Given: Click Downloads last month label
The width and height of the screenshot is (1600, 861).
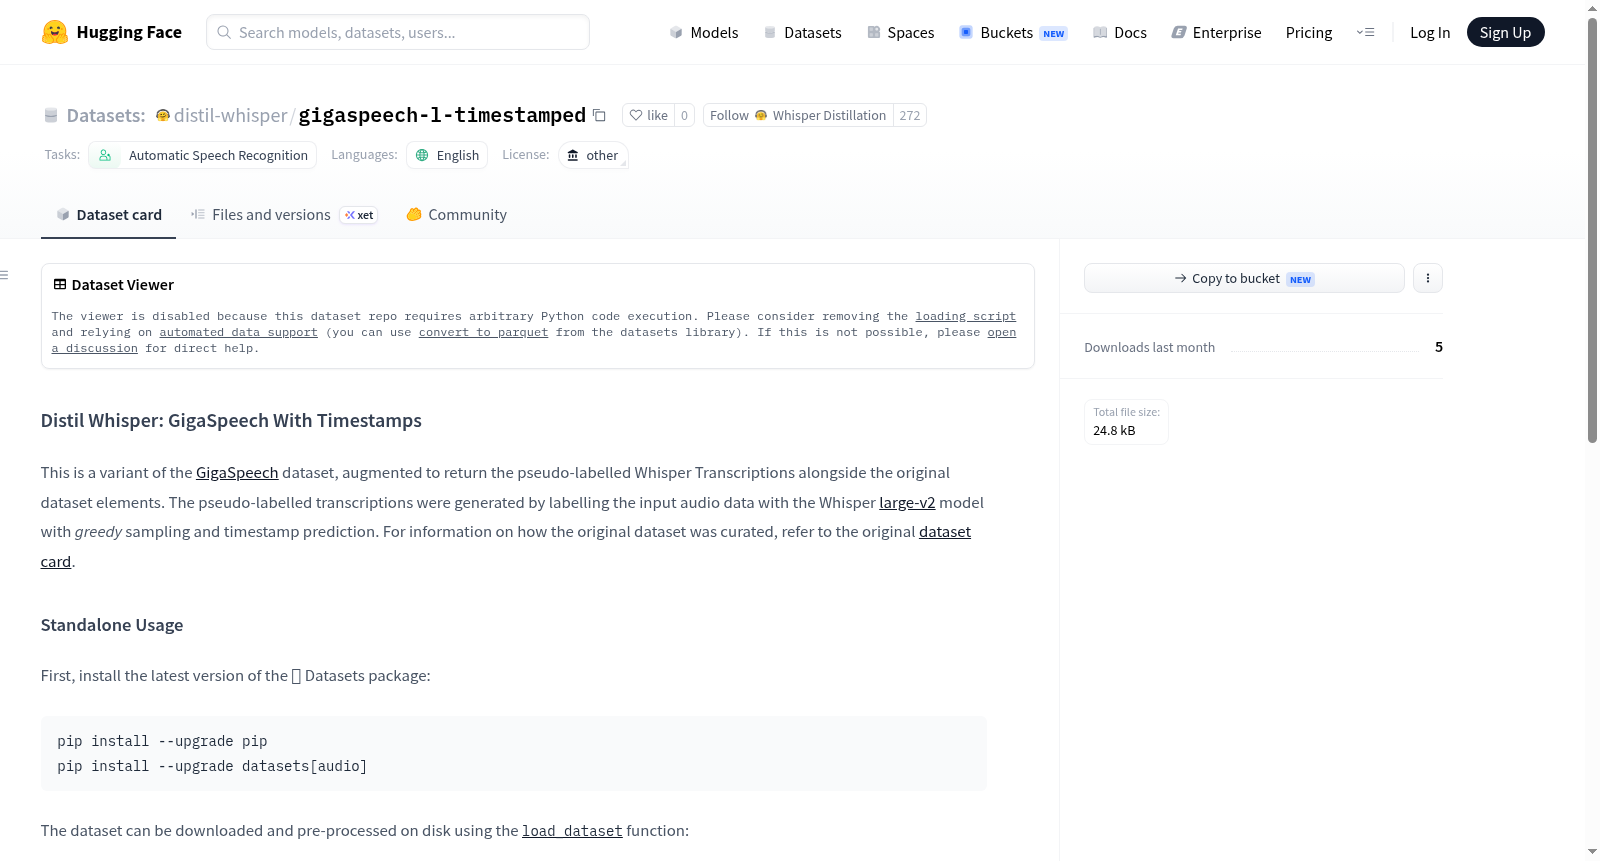Looking at the screenshot, I should (x=1150, y=348).
